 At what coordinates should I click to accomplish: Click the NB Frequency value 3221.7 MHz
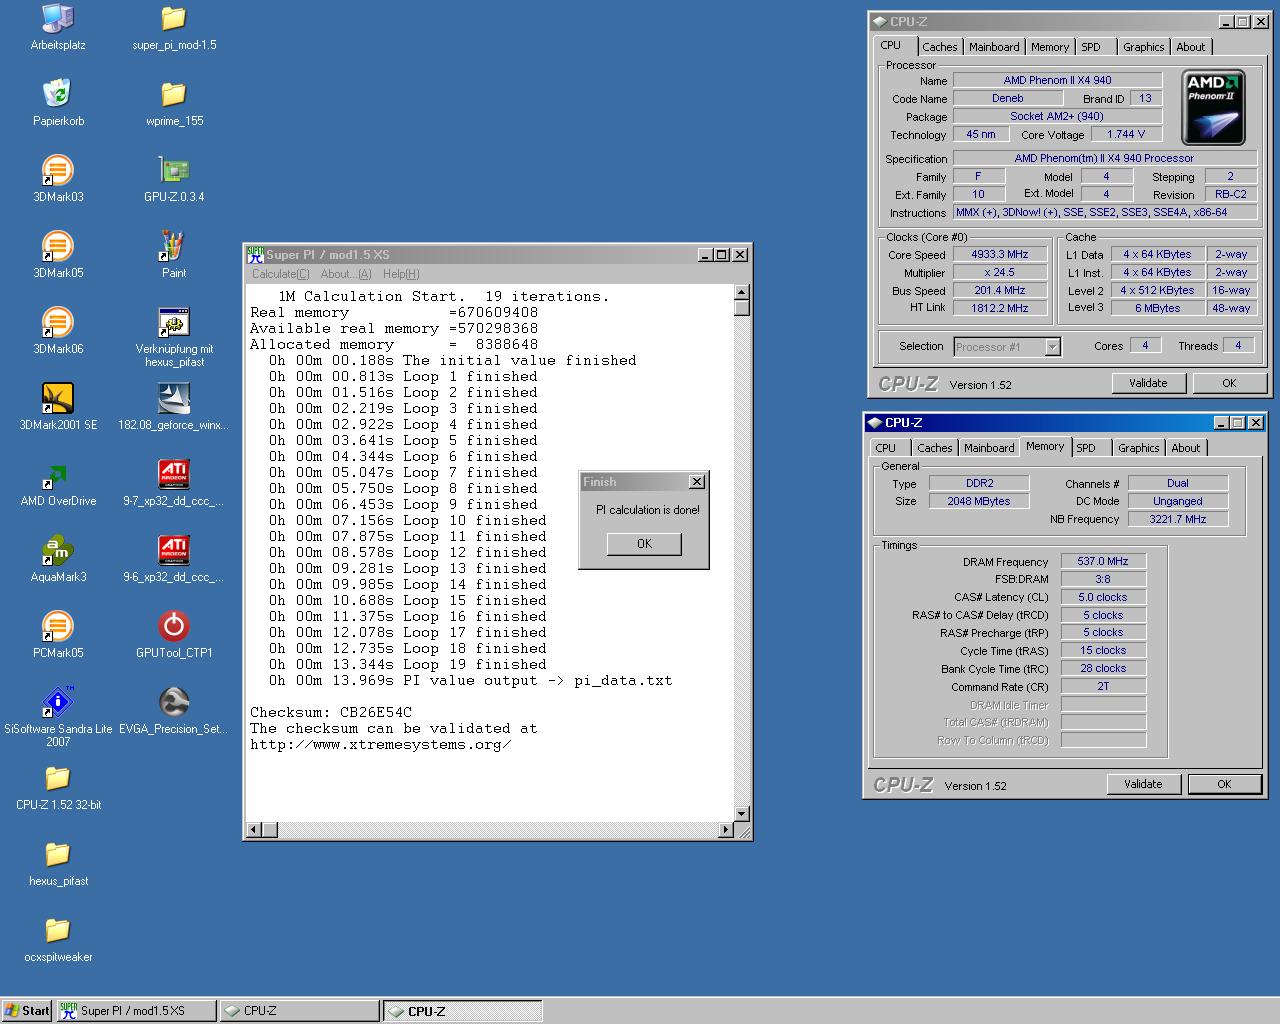(1178, 519)
